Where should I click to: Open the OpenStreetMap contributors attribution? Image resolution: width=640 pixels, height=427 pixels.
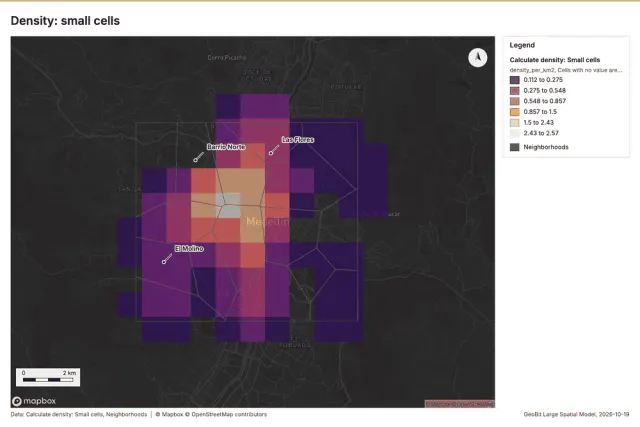(226, 414)
